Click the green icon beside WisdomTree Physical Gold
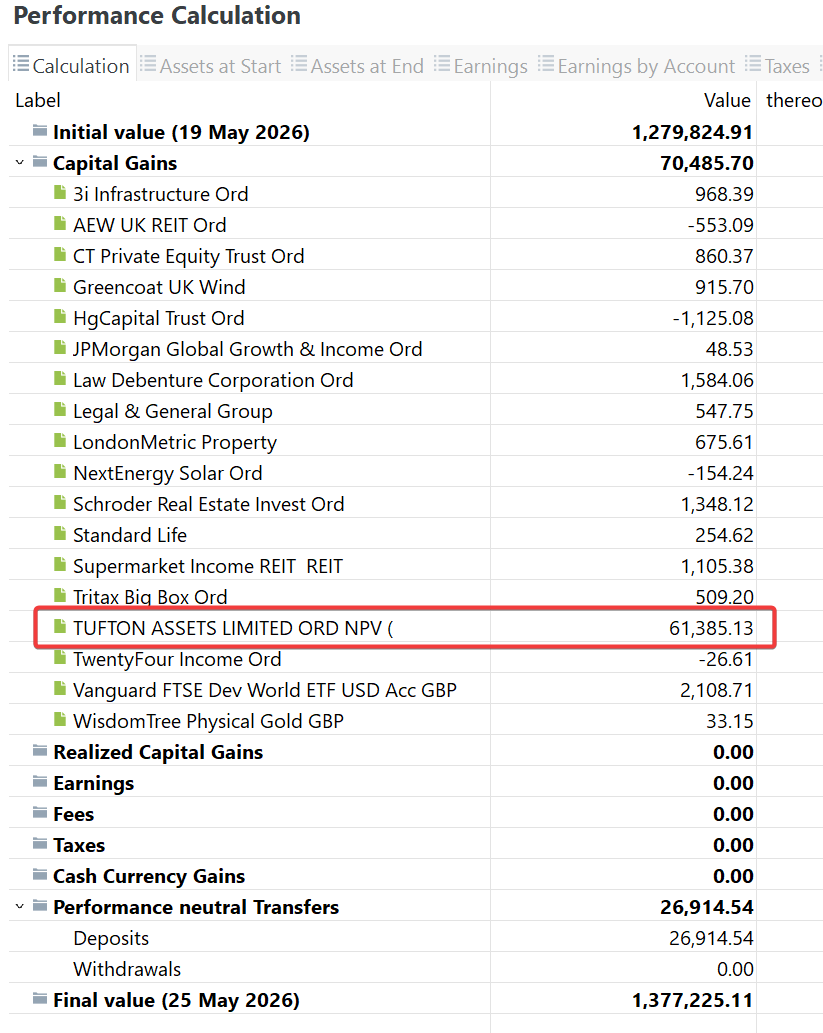The width and height of the screenshot is (823, 1033). (x=60, y=719)
